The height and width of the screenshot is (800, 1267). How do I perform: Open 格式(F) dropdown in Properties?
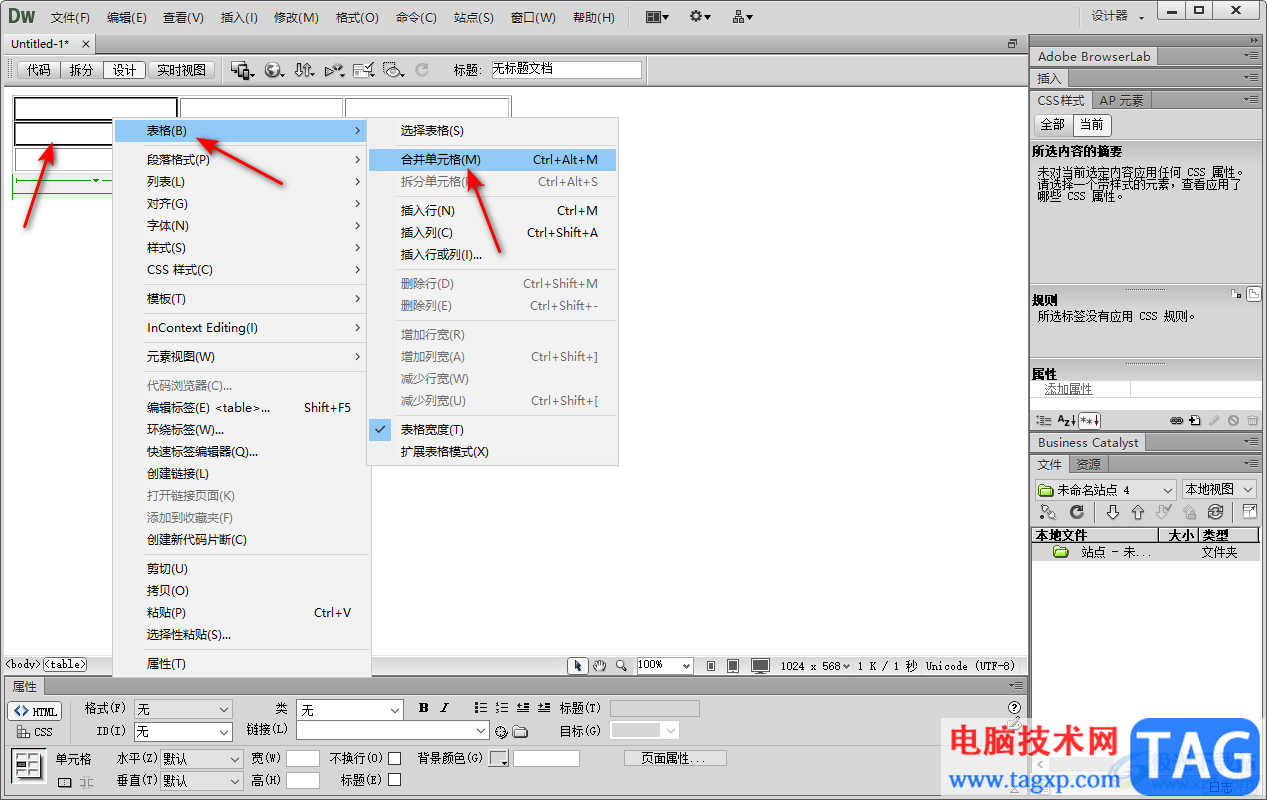point(183,709)
